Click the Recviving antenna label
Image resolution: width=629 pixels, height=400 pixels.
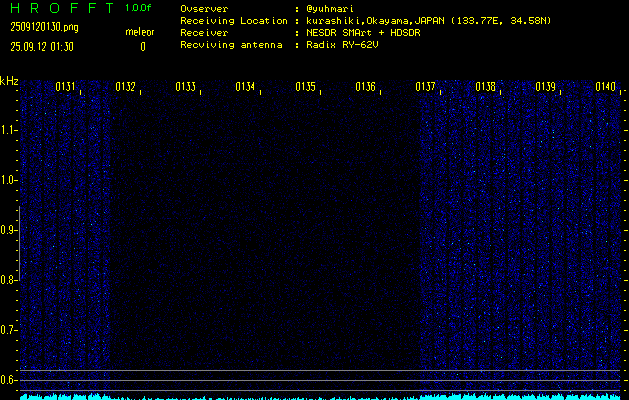coord(231,45)
